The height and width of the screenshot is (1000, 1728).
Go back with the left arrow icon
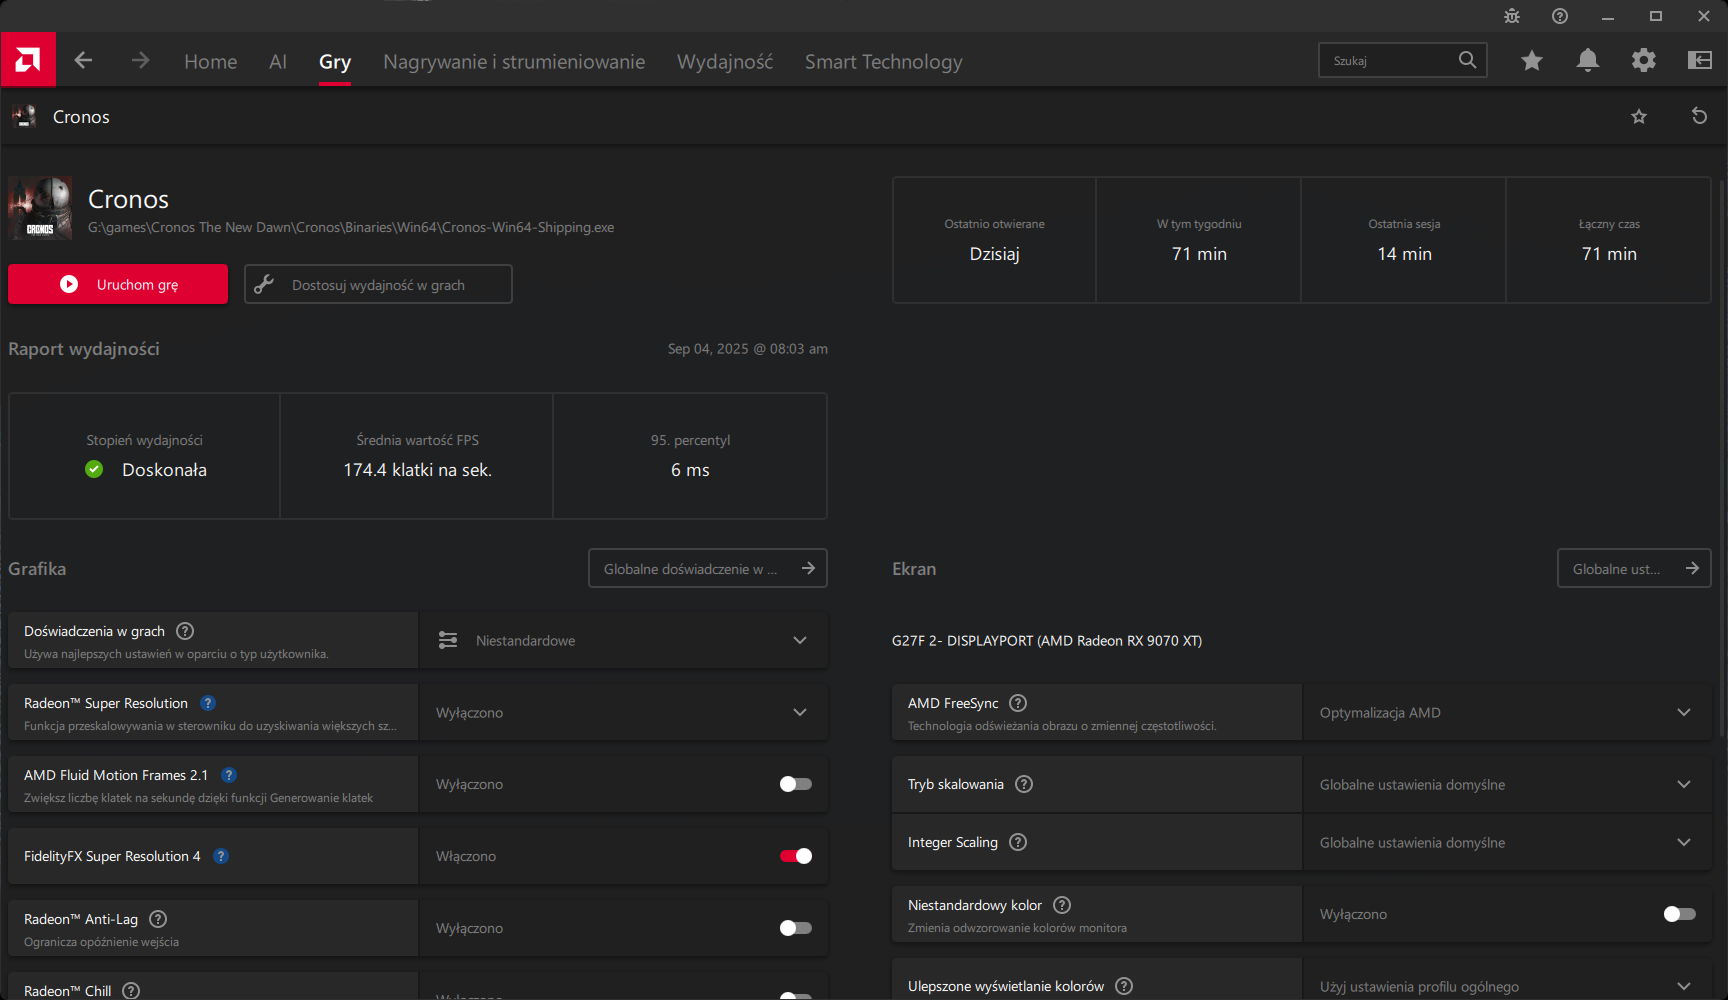[83, 60]
